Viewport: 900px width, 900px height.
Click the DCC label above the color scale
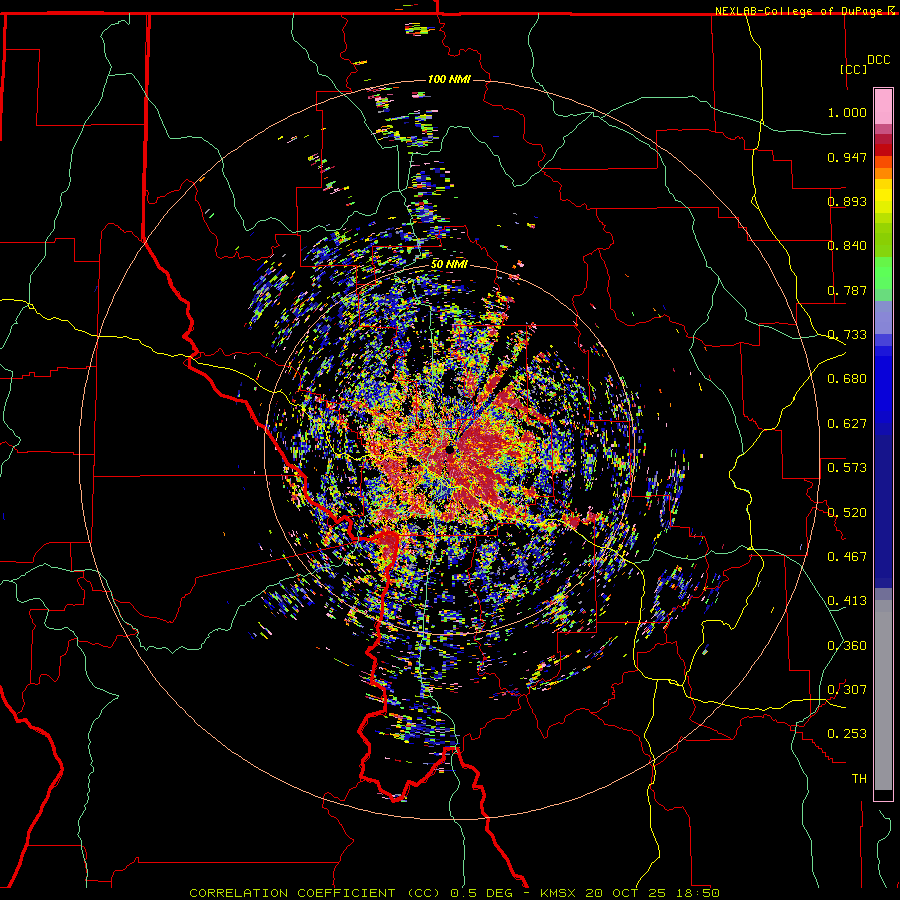coord(878,60)
